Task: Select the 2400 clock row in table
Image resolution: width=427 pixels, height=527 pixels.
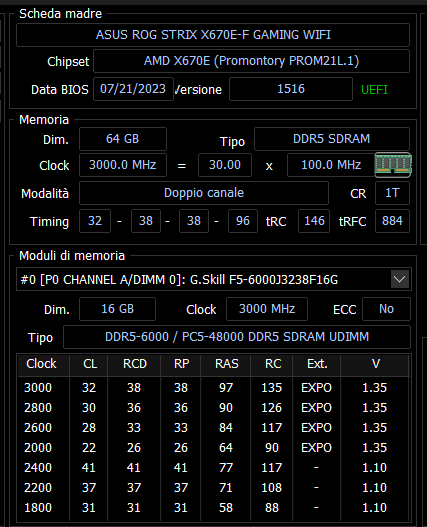Action: point(214,468)
